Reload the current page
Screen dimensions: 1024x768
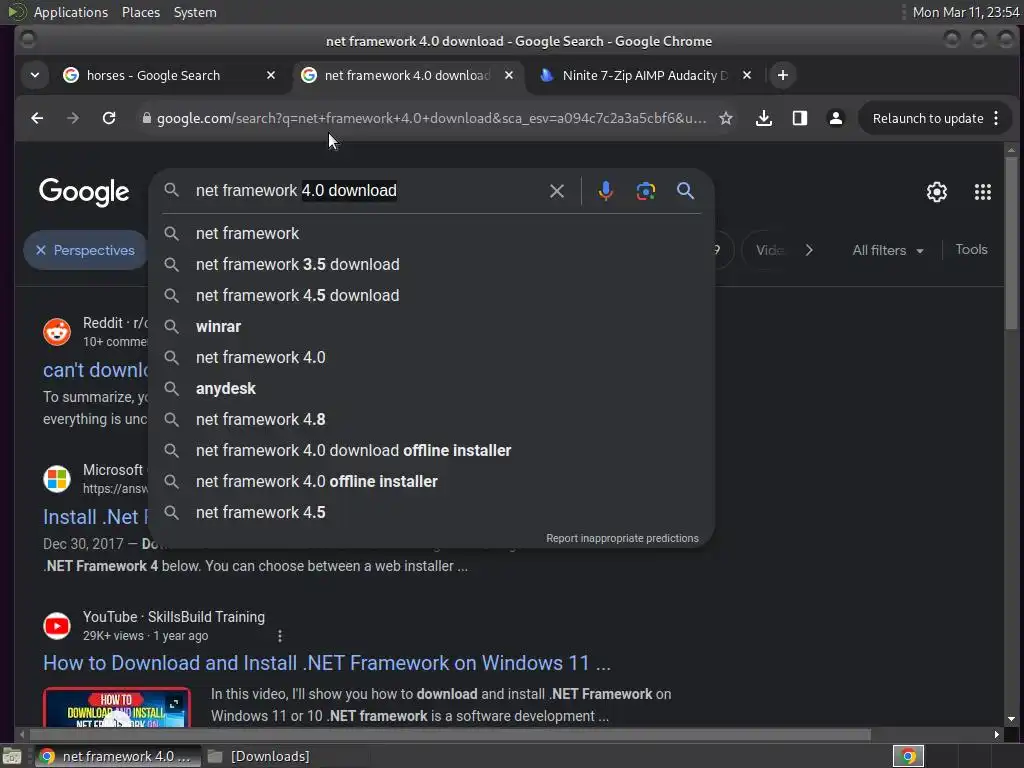(109, 118)
